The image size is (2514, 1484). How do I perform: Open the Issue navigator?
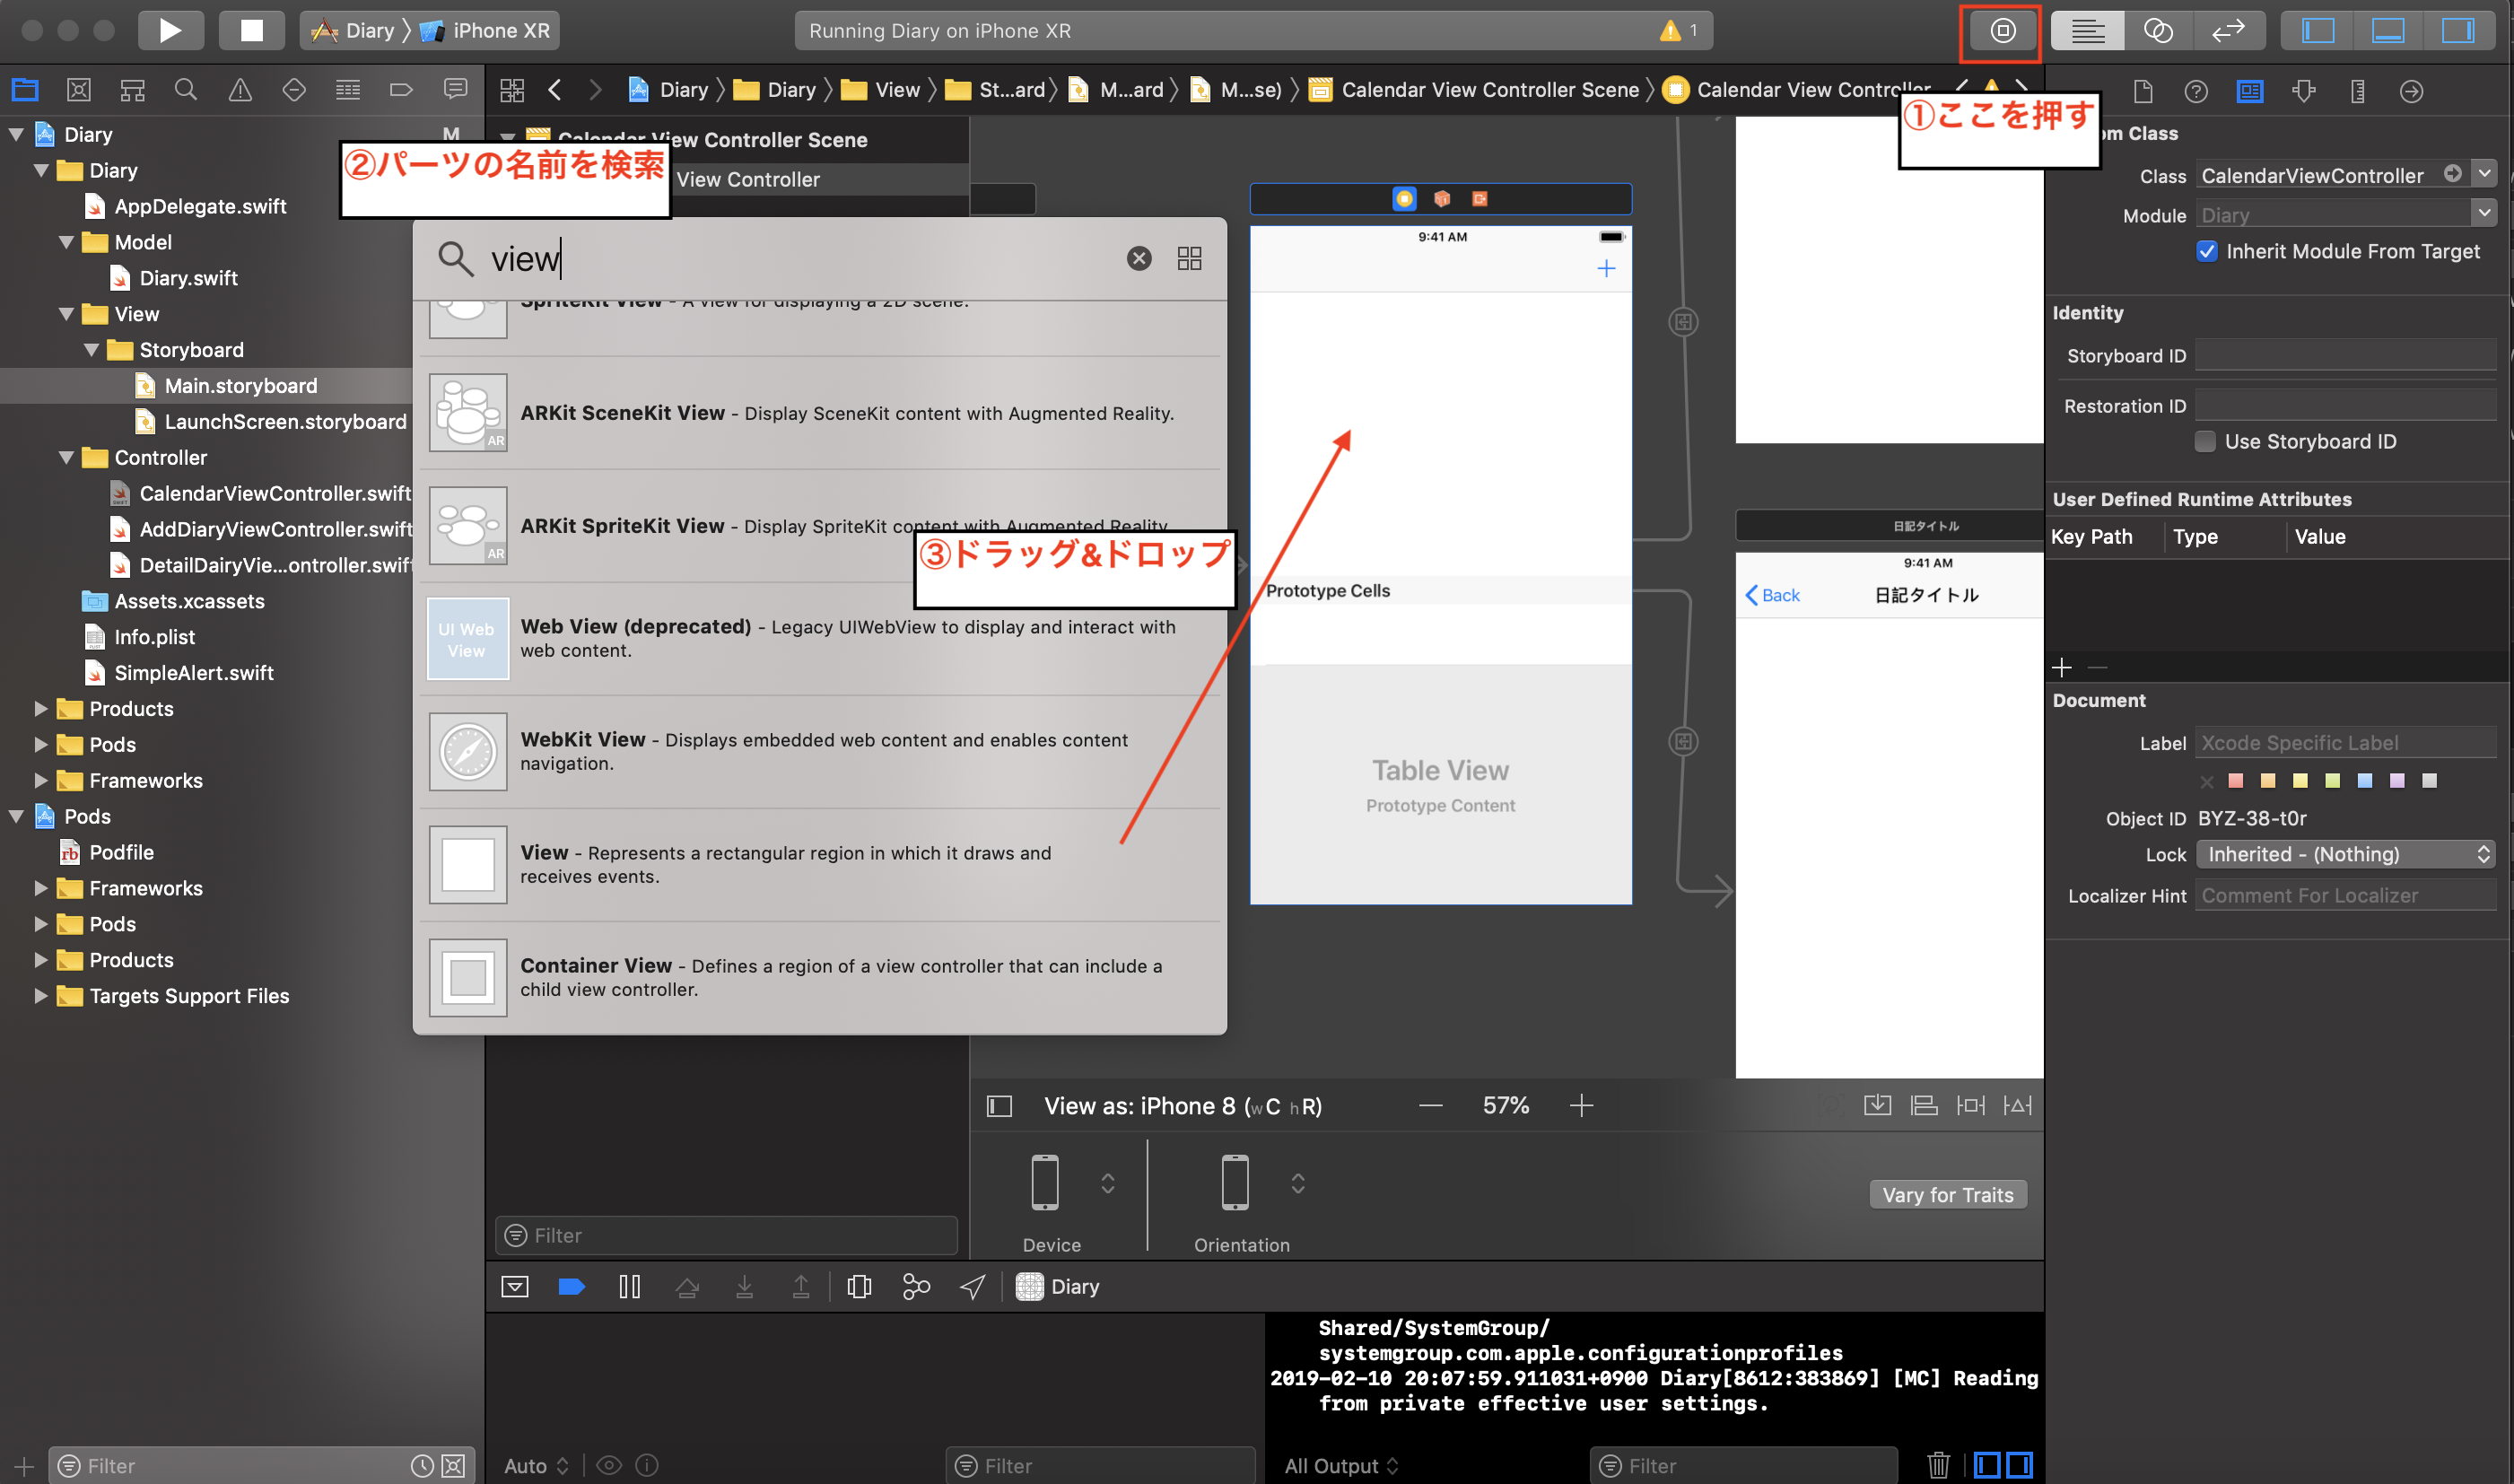(240, 90)
